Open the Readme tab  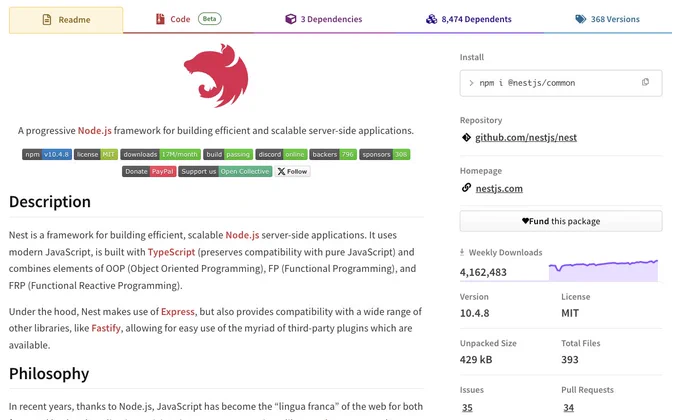pos(66,20)
